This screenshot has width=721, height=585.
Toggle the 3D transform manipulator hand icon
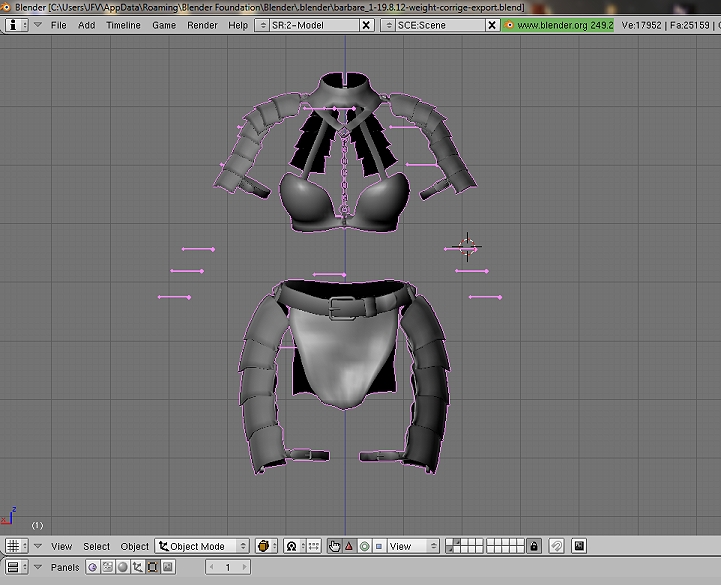coord(334,546)
